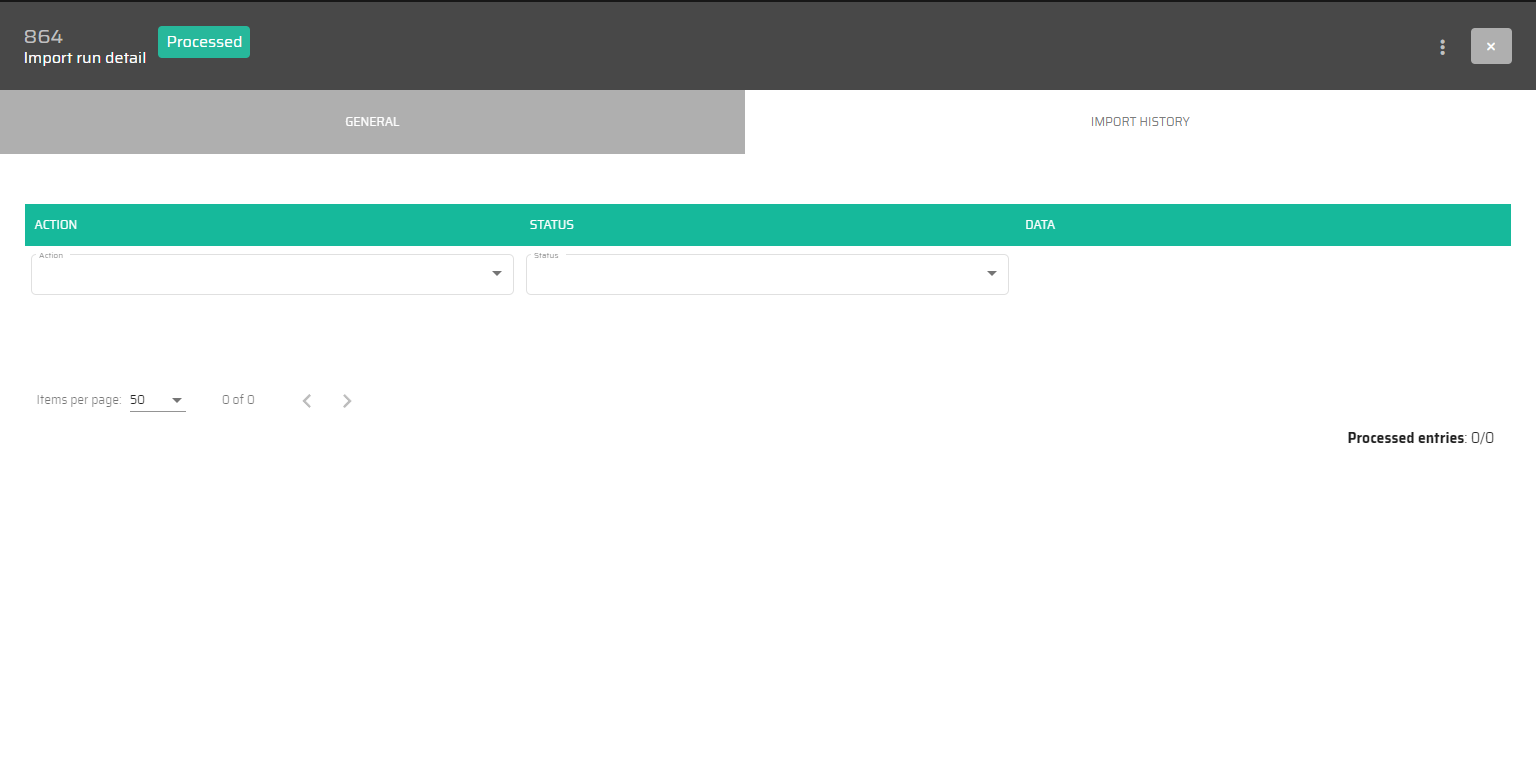Go to the previous page of results
The image size is (1536, 769).
tap(307, 401)
